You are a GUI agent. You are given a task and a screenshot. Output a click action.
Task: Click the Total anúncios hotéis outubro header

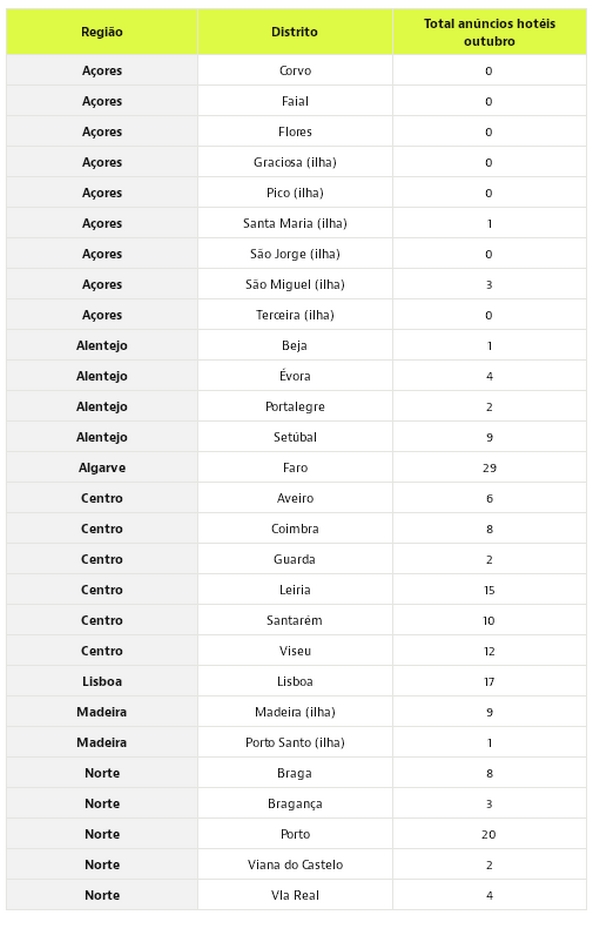[x=489, y=32]
